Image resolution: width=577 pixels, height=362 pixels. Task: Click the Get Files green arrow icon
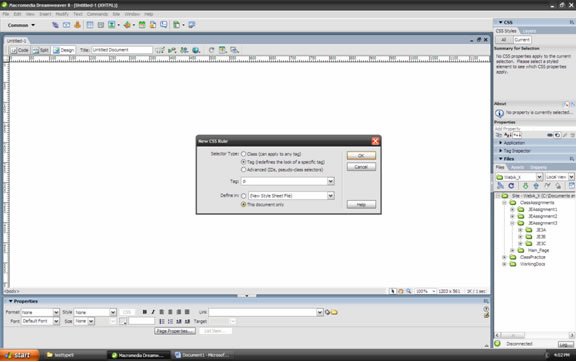525,186
